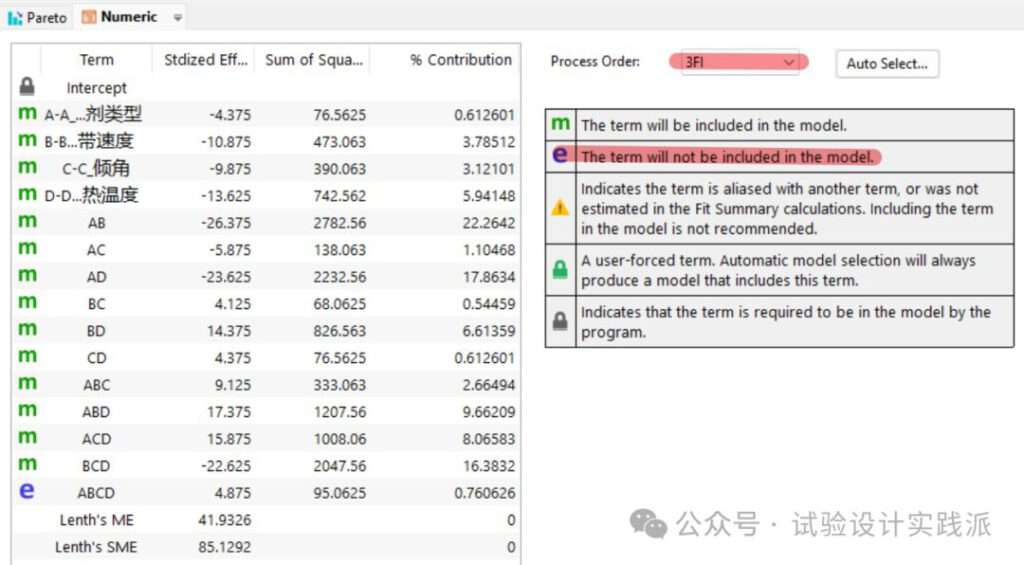Click the error 'e' icon beside ABCD

[27, 491]
